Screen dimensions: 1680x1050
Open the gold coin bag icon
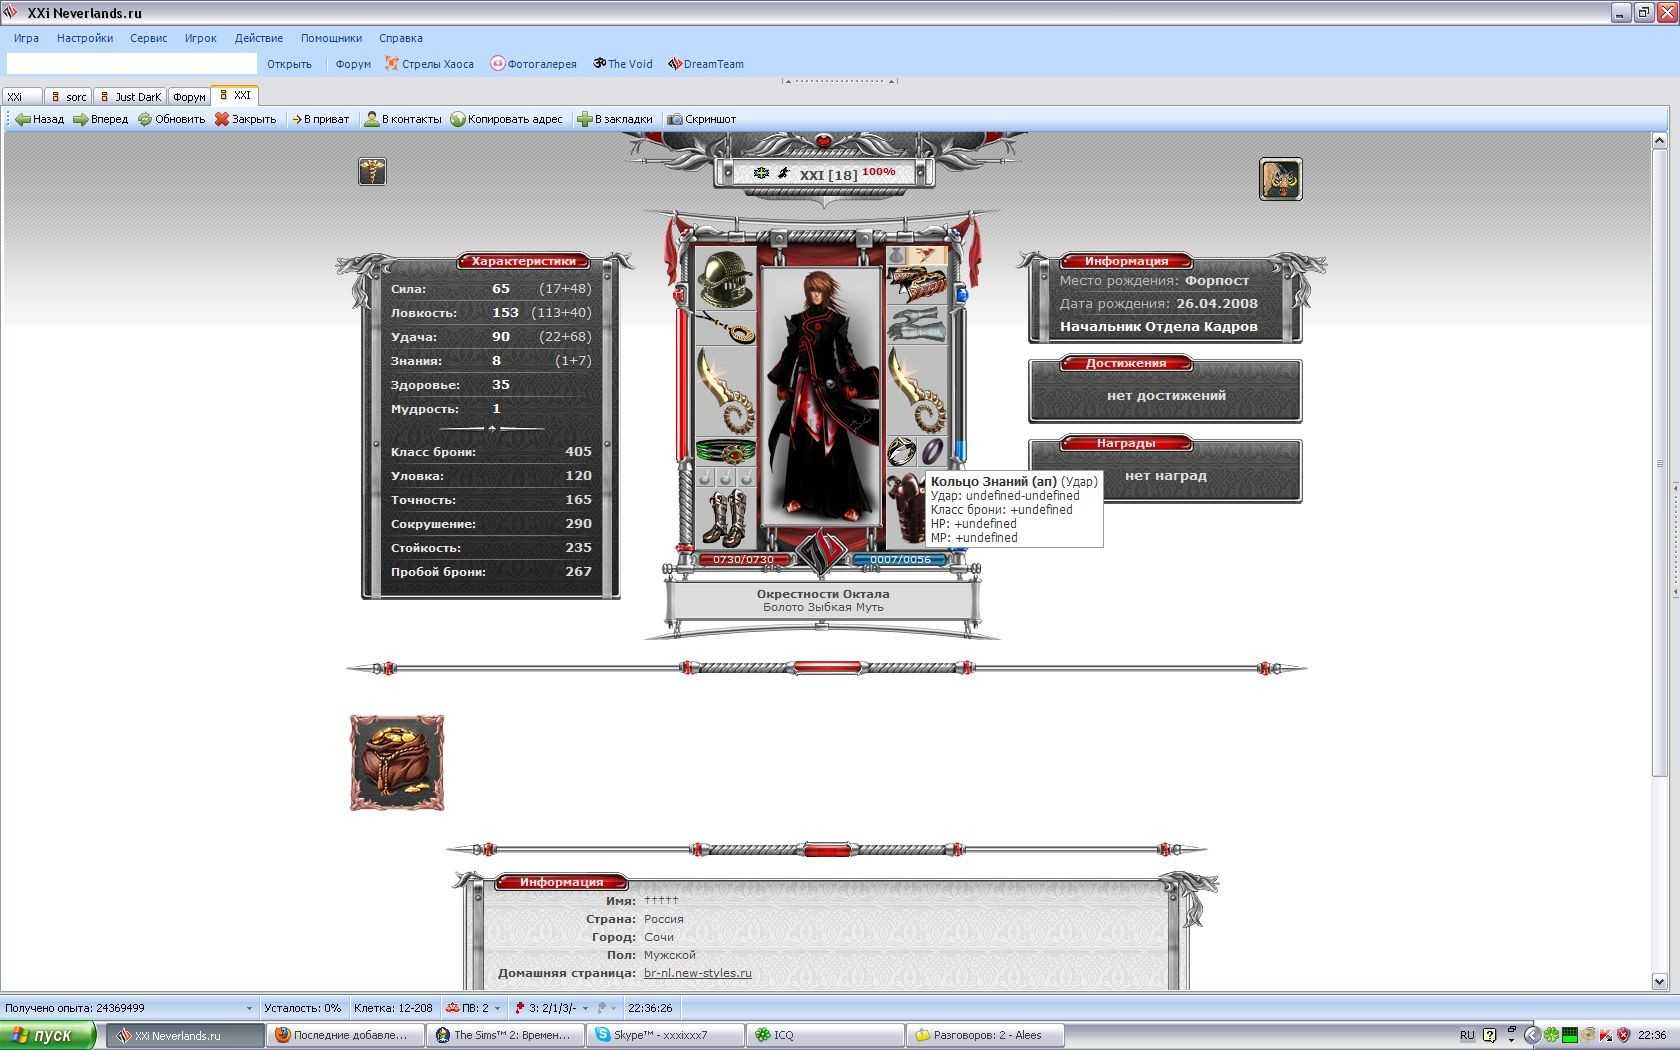tap(397, 762)
